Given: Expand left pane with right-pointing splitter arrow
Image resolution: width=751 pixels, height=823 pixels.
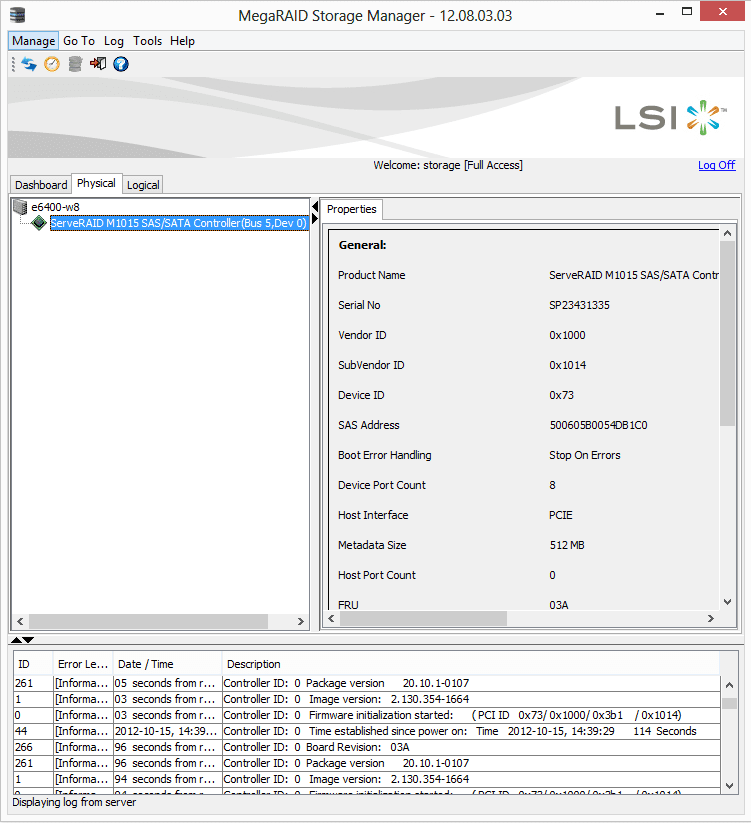Looking at the screenshot, I should tap(315, 218).
